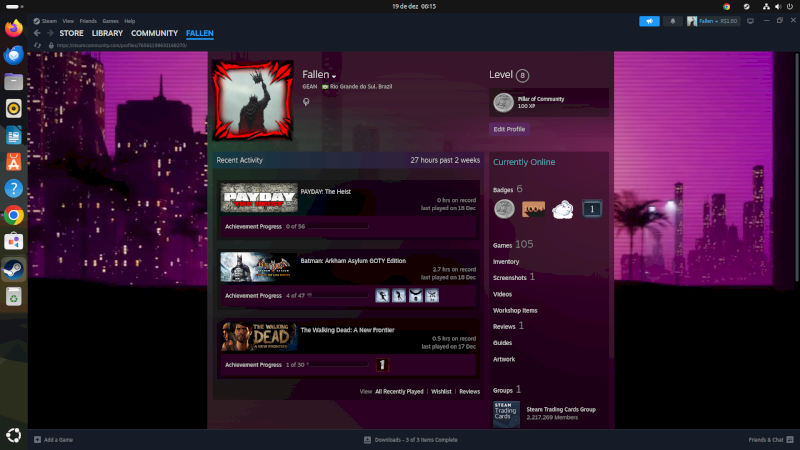This screenshot has width=800, height=450.
Task: Launch Firefox from the Ubuntu dock
Action: click(14, 30)
